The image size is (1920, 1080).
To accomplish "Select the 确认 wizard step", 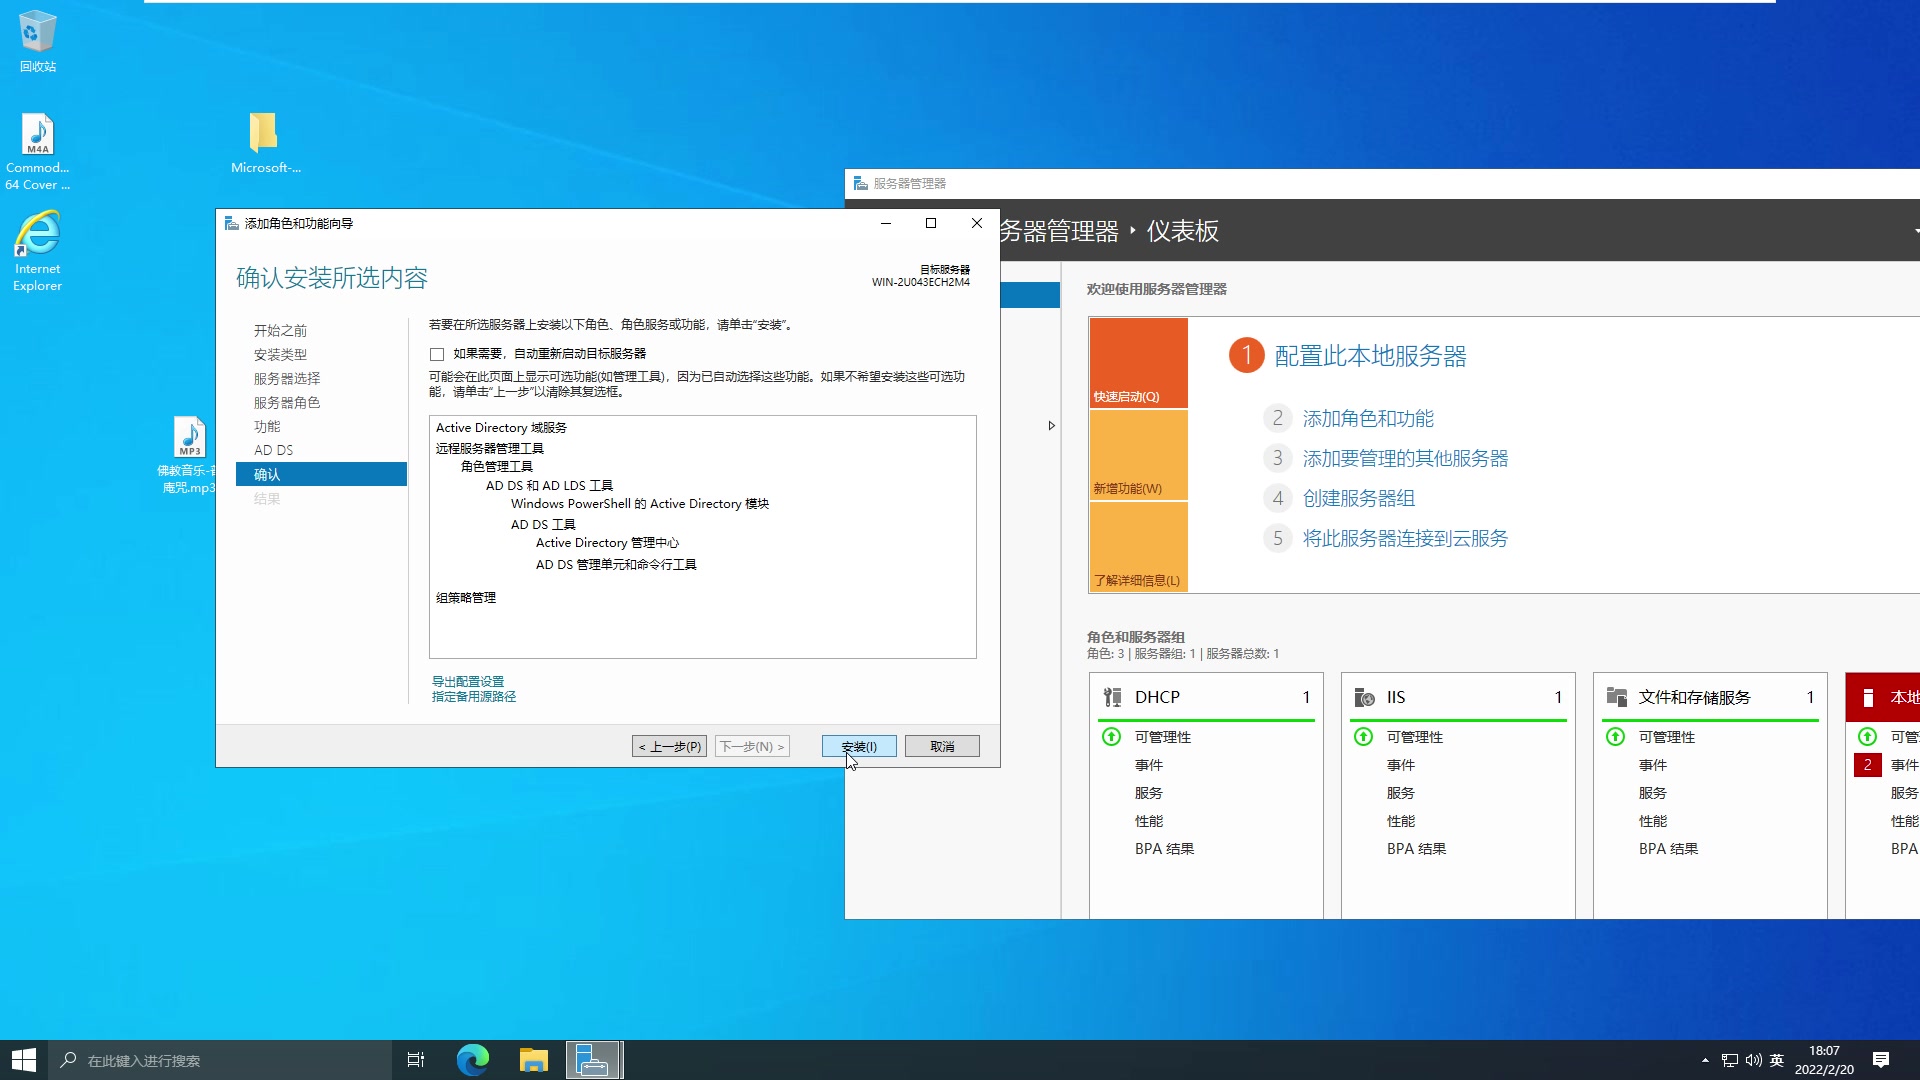I will [x=321, y=474].
